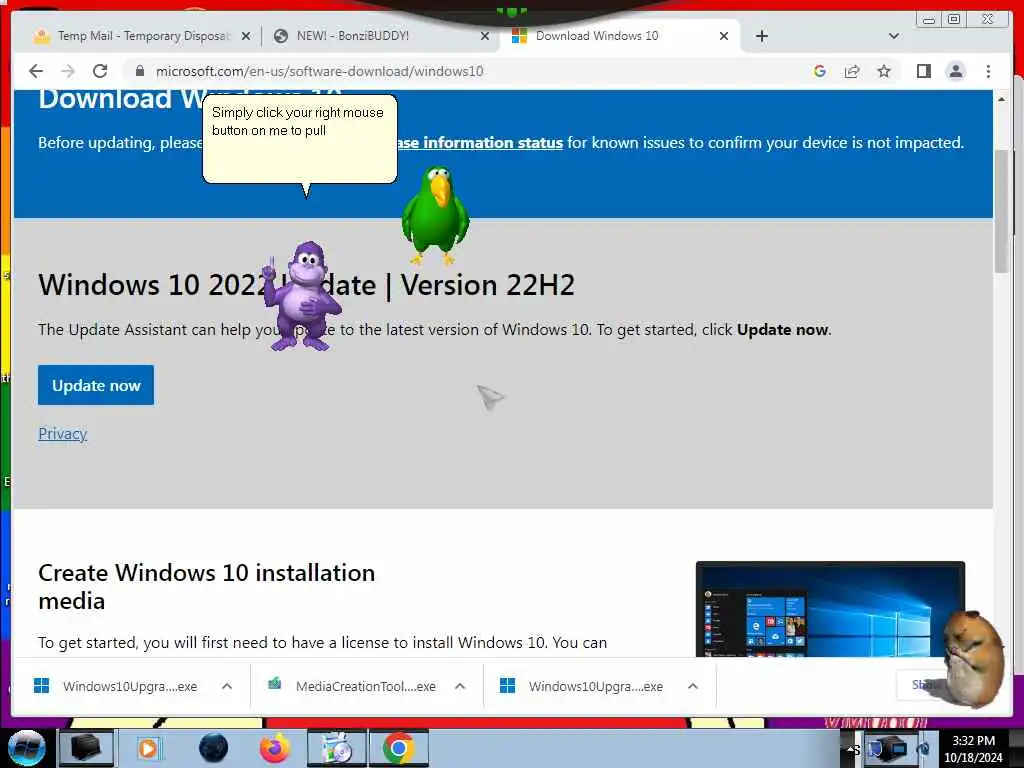Click the scrollbar up arrow

(x=1001, y=99)
